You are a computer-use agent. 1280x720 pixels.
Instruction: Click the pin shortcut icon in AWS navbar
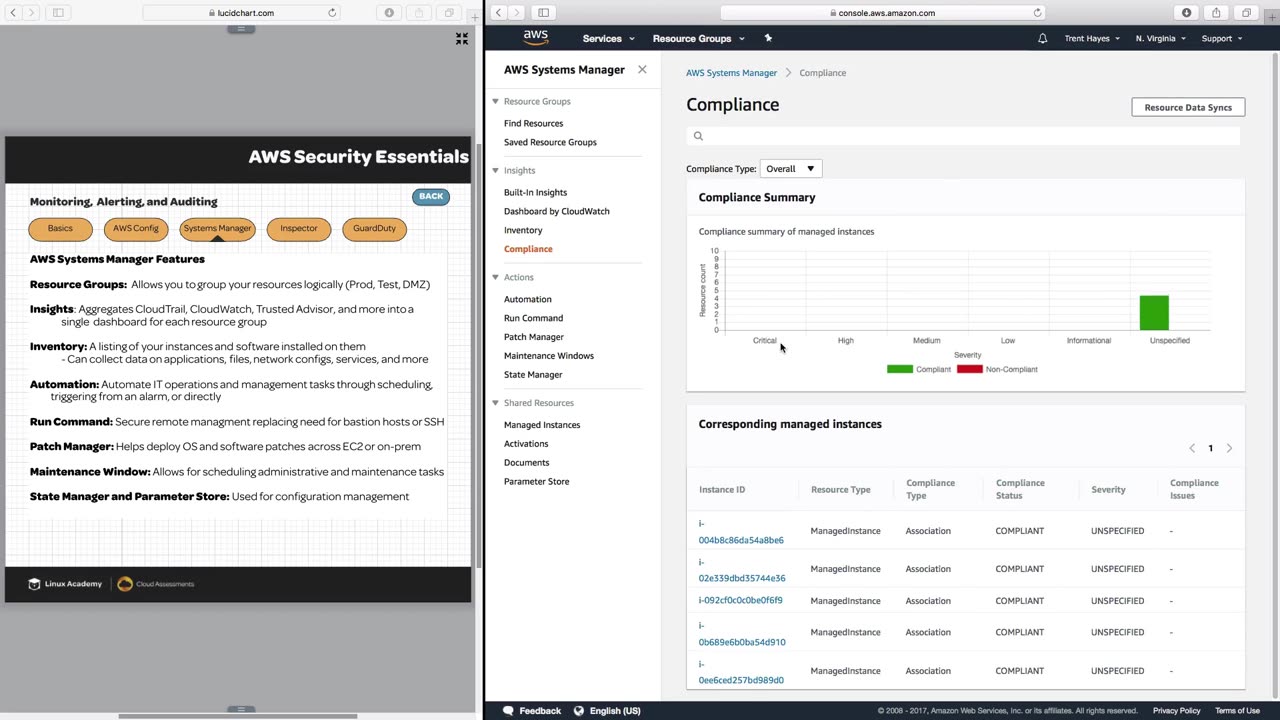pos(768,38)
